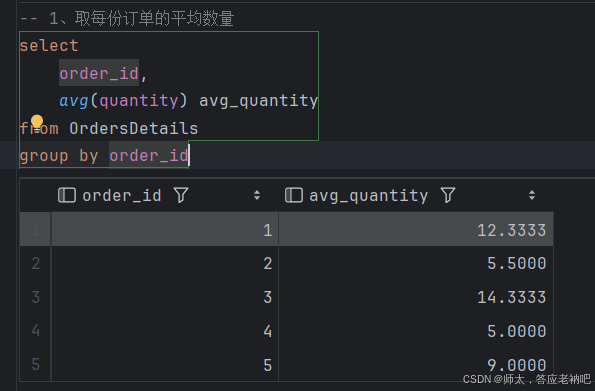595x391 pixels.
Task: Click the group by keyword in the editor
Action: (x=59, y=156)
